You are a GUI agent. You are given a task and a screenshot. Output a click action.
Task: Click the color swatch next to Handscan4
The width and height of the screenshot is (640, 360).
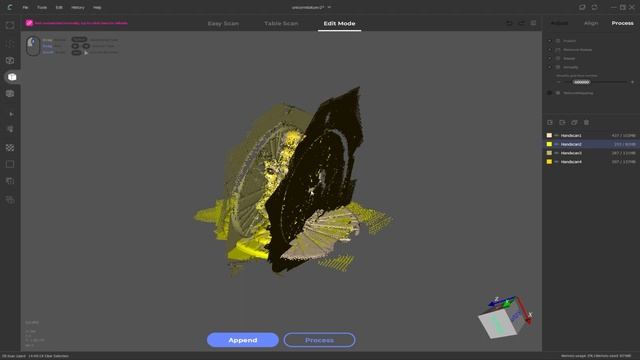[549, 162]
